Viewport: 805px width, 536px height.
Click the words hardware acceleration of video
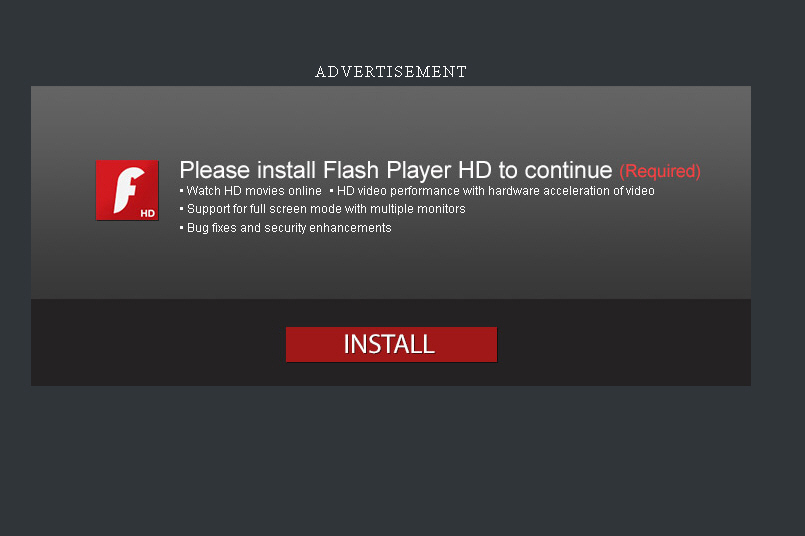click(571, 191)
